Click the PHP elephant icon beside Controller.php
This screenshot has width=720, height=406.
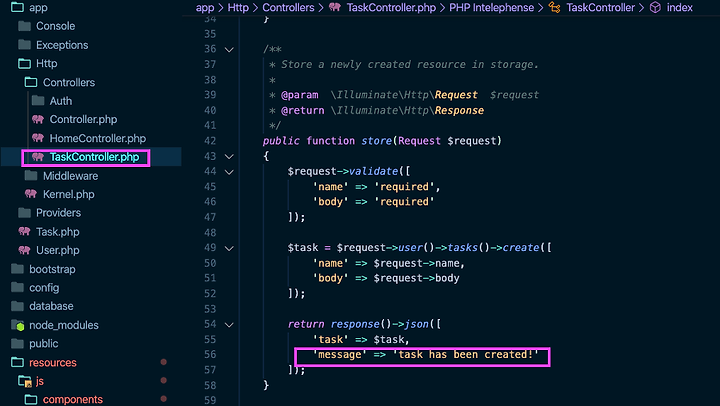coord(38,119)
